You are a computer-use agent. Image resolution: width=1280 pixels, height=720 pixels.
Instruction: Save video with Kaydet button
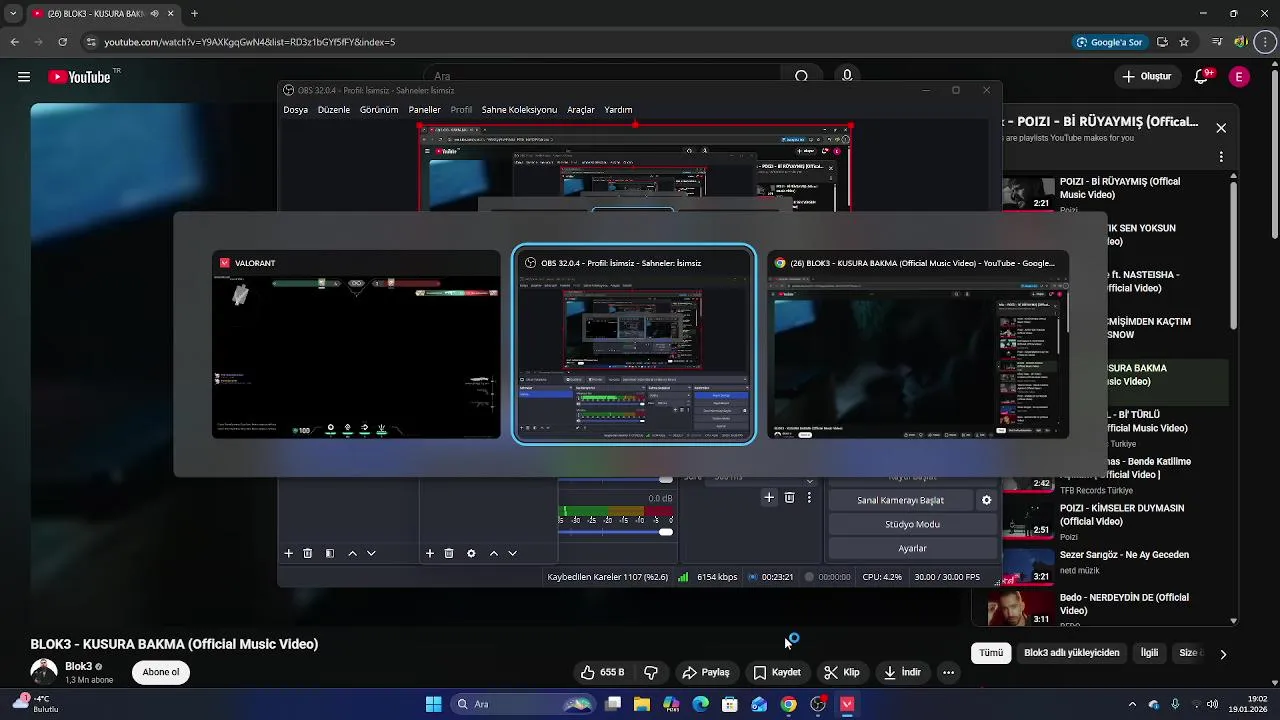pyautogui.click(x=777, y=673)
